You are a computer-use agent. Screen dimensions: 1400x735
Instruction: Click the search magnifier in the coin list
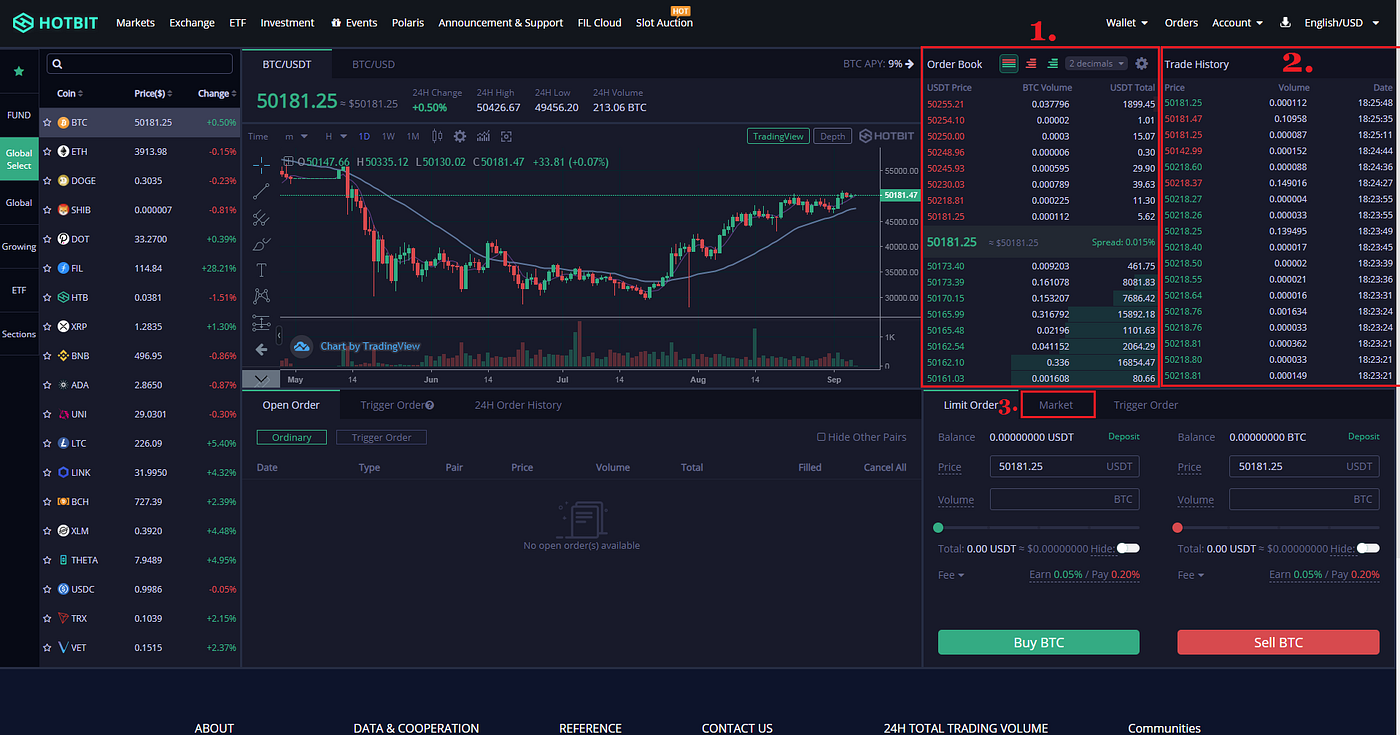58,64
